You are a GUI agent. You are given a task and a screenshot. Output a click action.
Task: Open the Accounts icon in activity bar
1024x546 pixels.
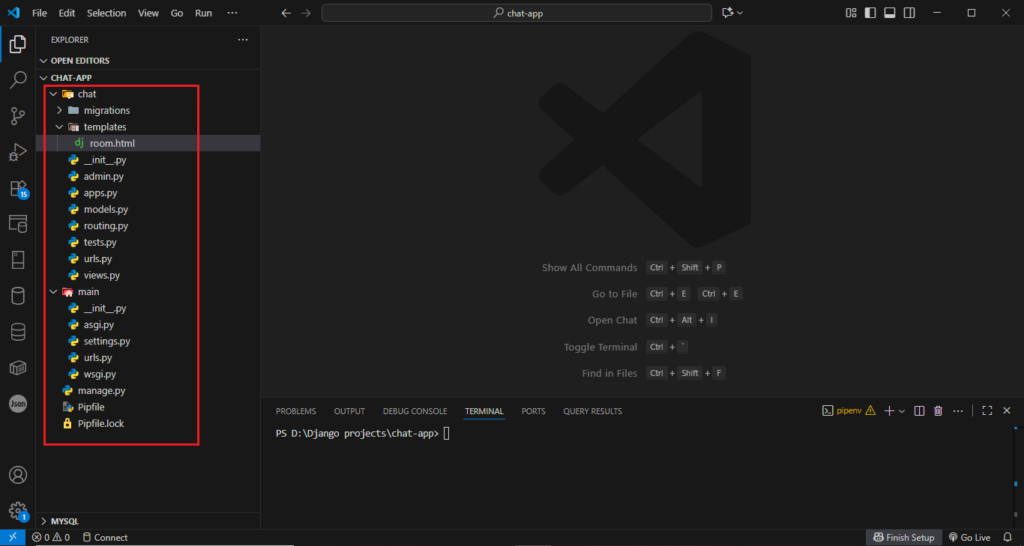[18, 475]
